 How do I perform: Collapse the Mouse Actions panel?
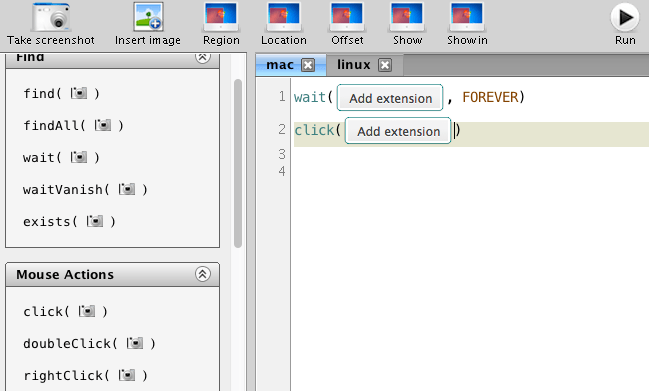(x=203, y=274)
